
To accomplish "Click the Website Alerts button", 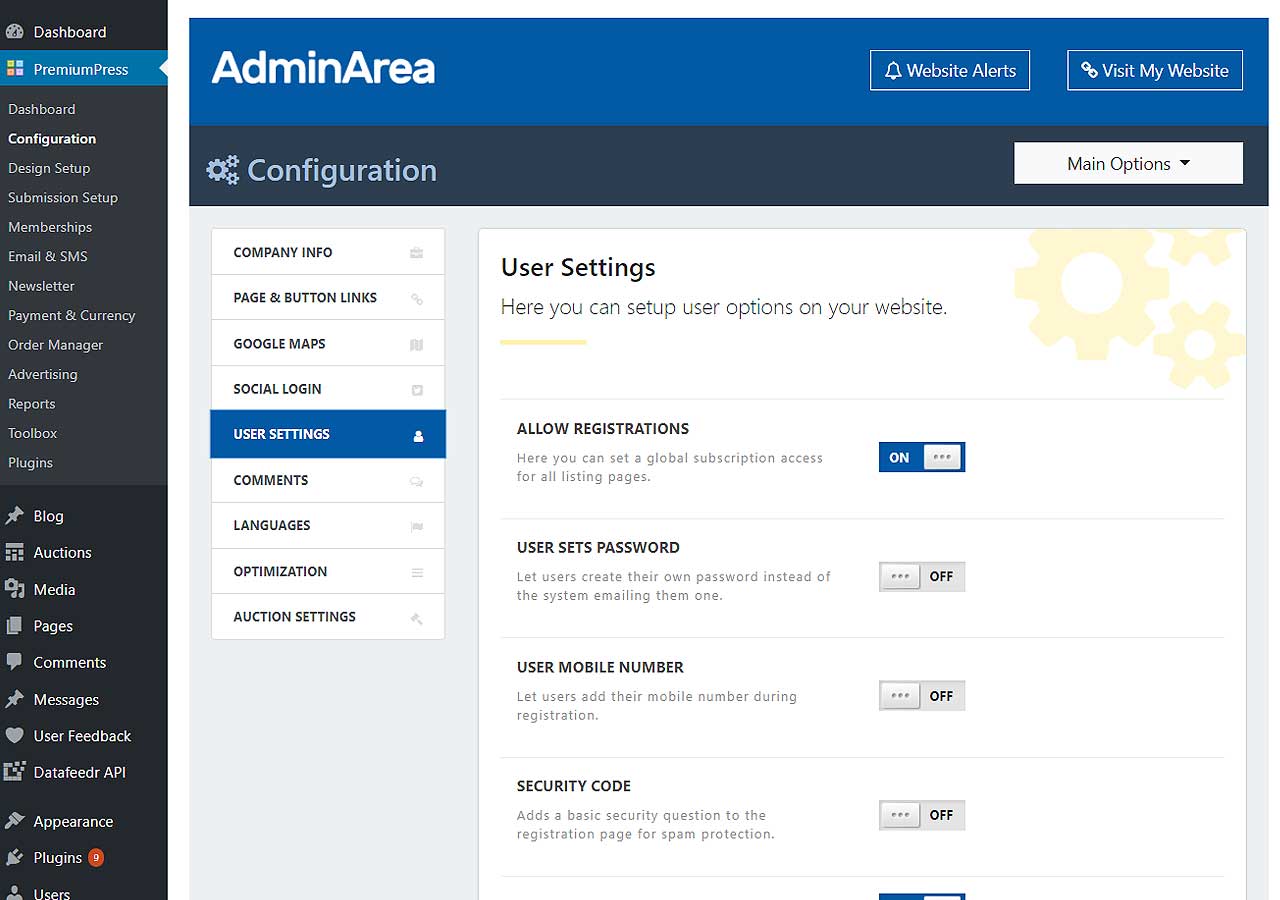I will coord(949,71).
